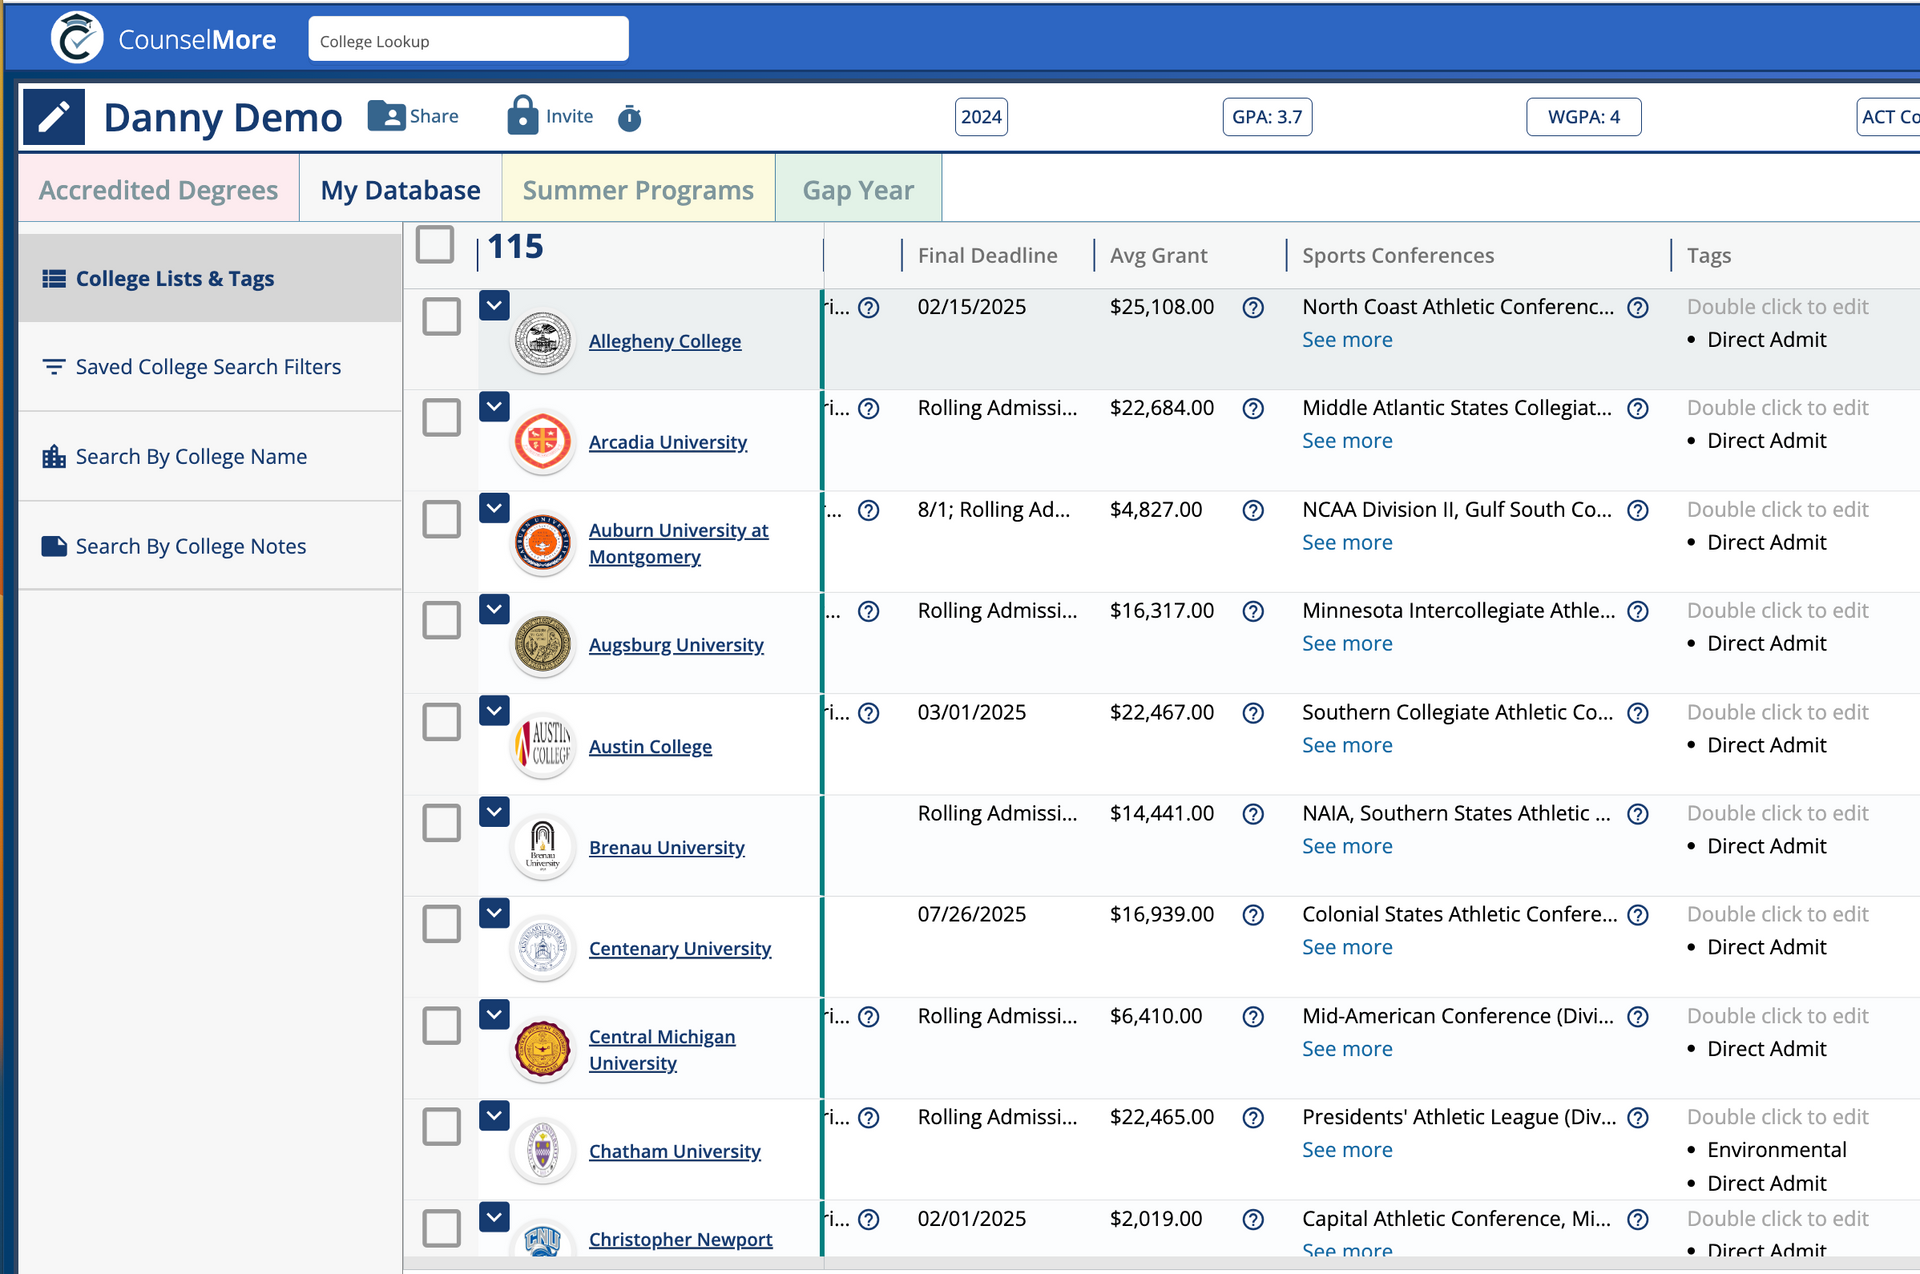Expand the Augsburg University row dropdown arrow
Screen dimensions: 1920x1274
pyautogui.click(x=494, y=609)
